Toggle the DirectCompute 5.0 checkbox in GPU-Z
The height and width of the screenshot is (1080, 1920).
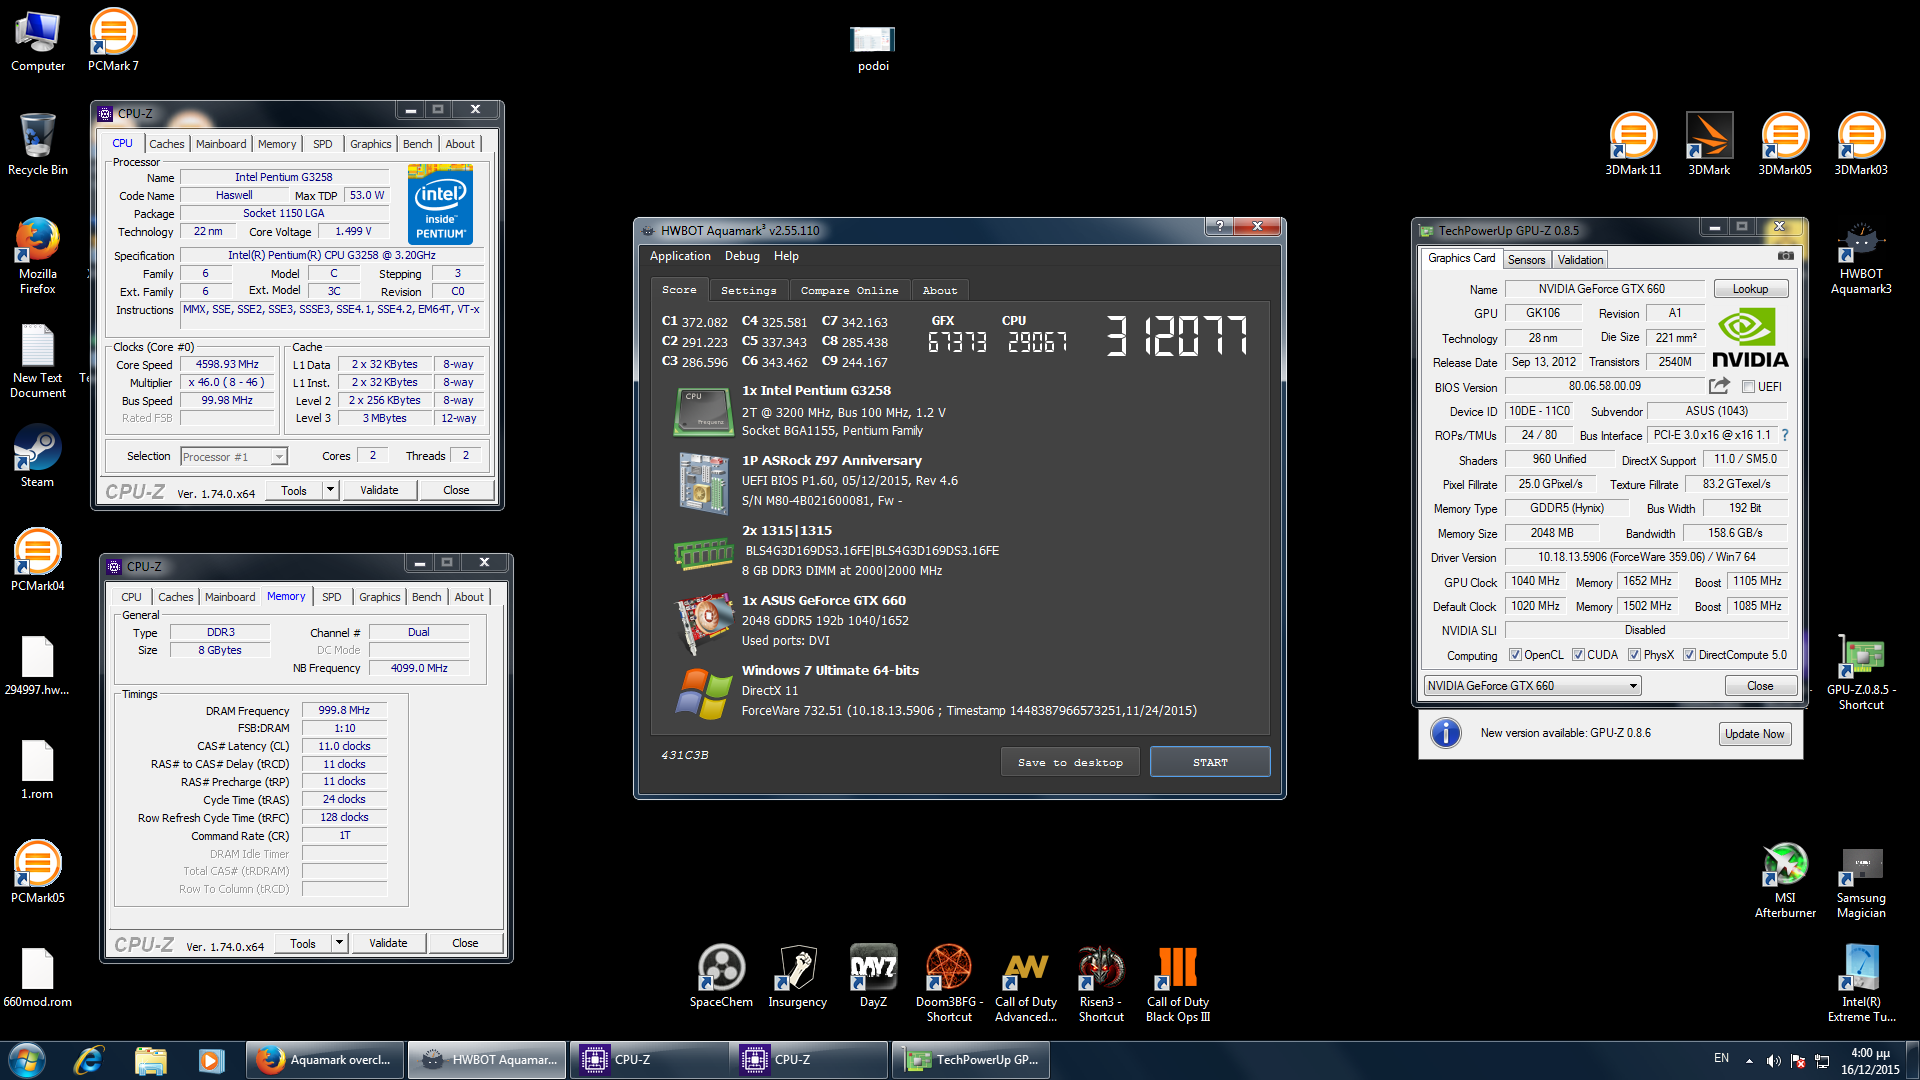tap(1689, 655)
